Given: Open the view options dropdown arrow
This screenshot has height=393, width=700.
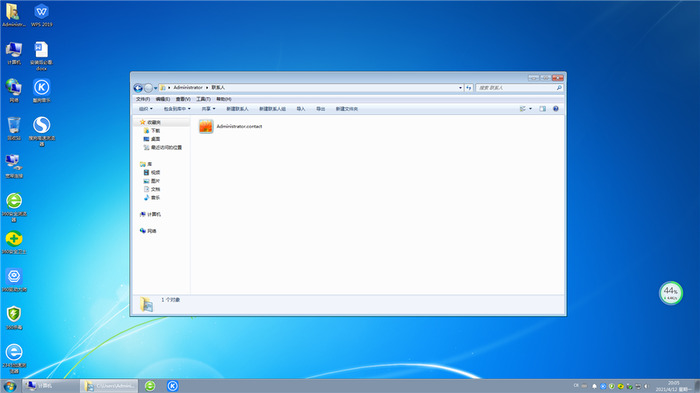Looking at the screenshot, I should point(530,109).
